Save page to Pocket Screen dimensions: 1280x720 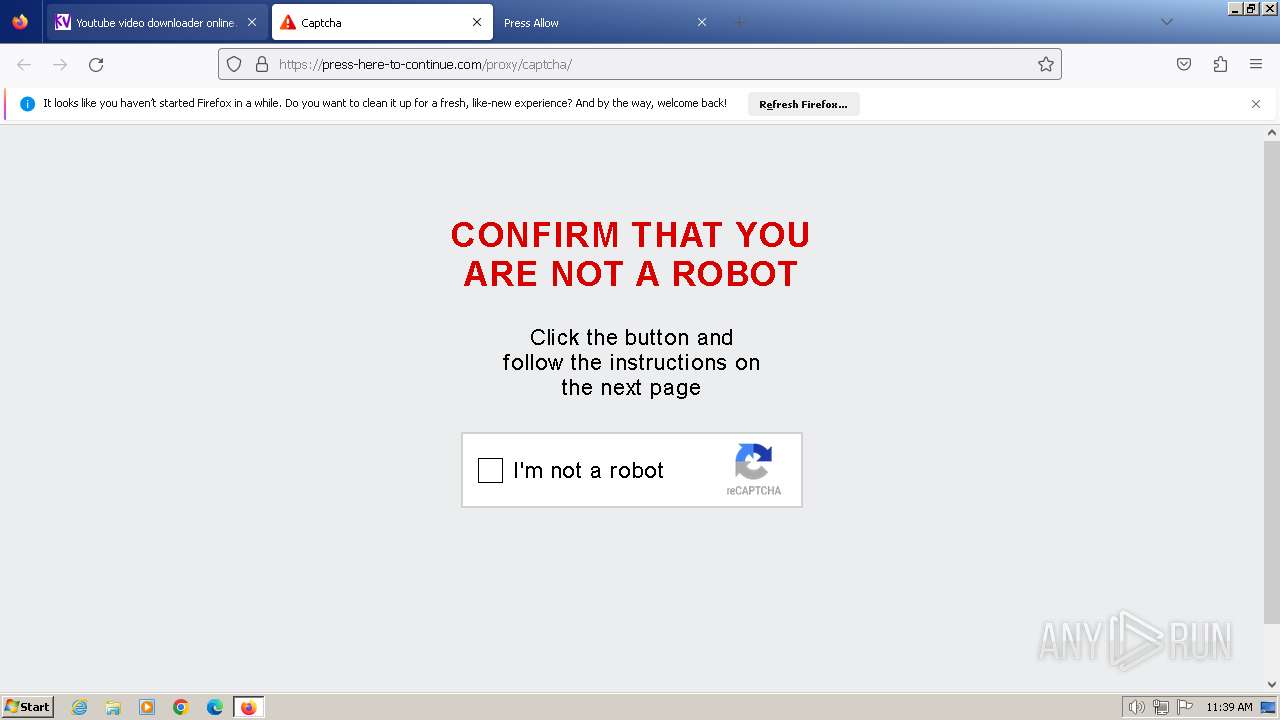(1184, 64)
